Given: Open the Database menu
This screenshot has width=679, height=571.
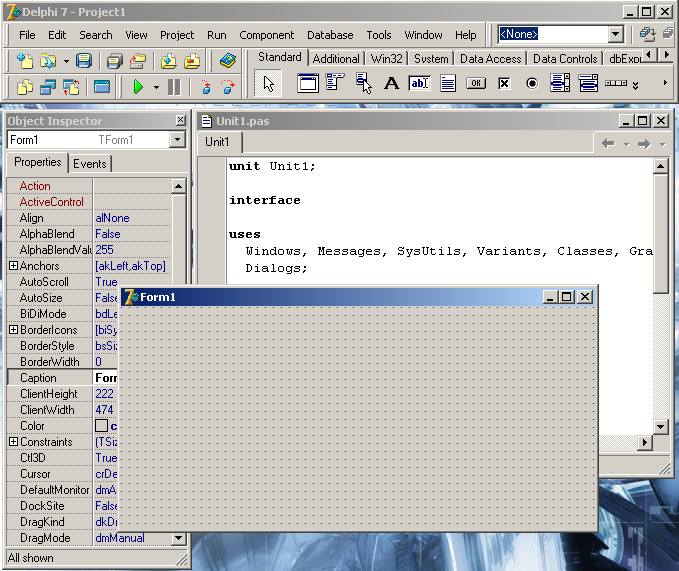Looking at the screenshot, I should tap(330, 35).
